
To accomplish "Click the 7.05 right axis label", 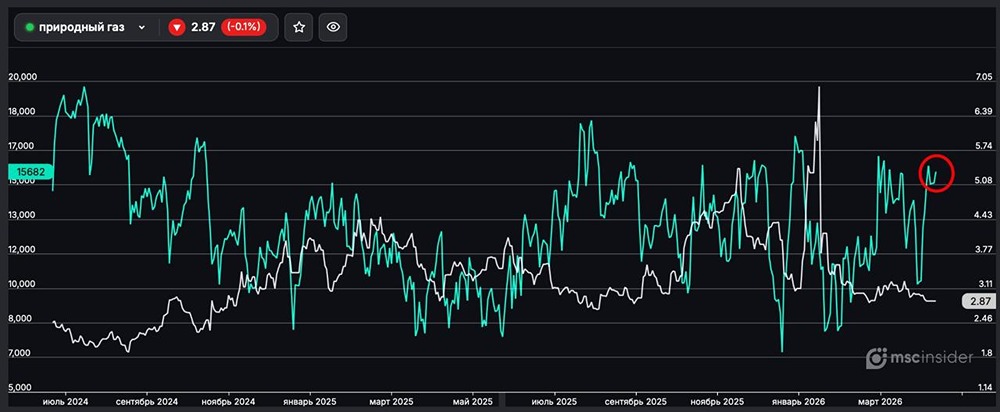I will tap(975, 77).
